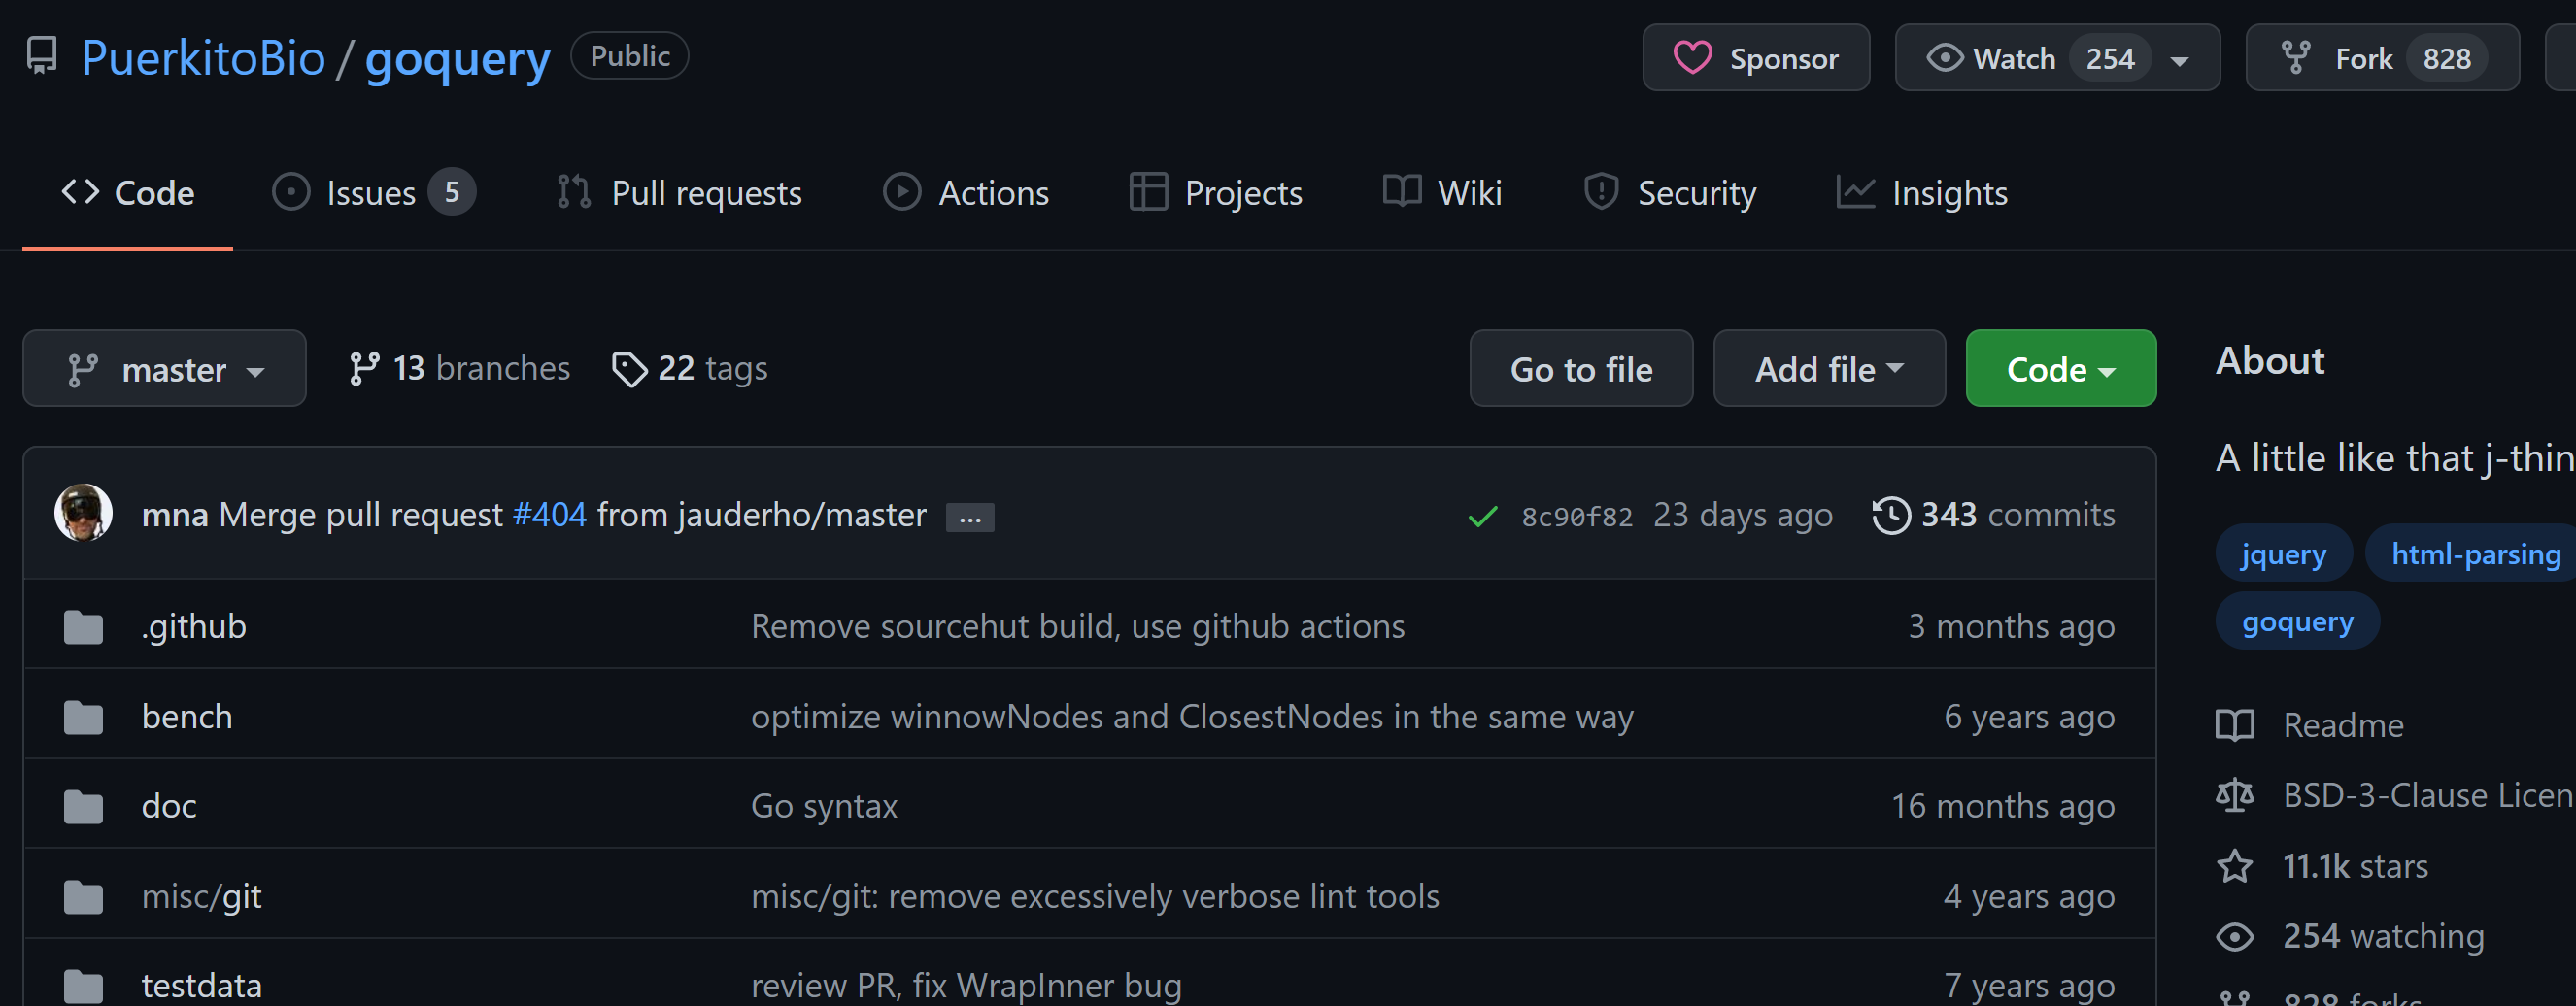Select the jquery topic tag

(2284, 553)
